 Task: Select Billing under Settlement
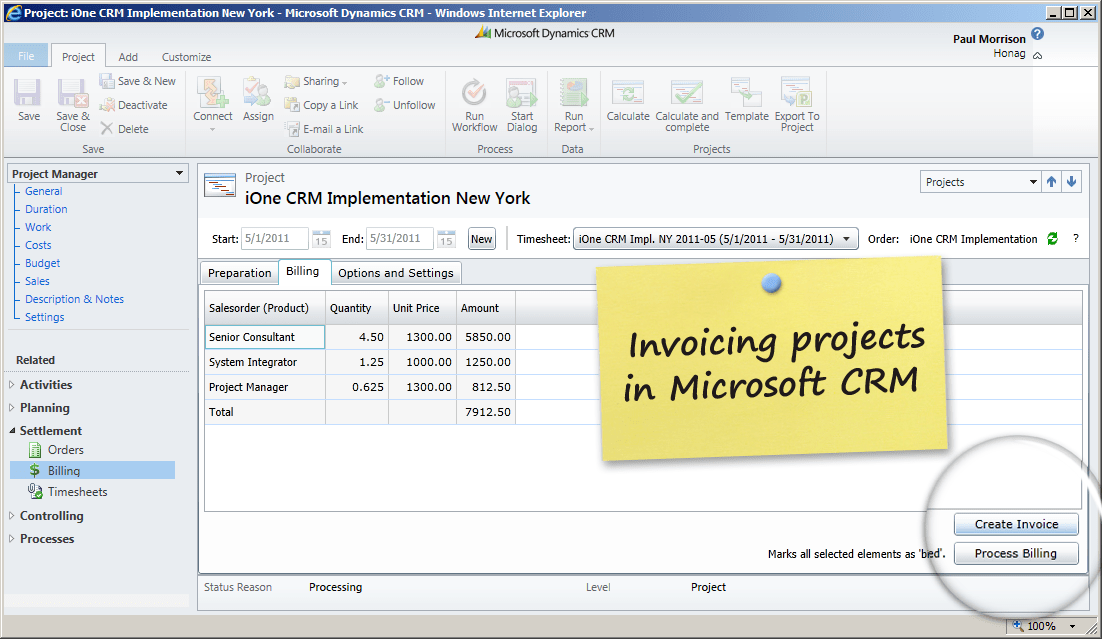pos(92,470)
